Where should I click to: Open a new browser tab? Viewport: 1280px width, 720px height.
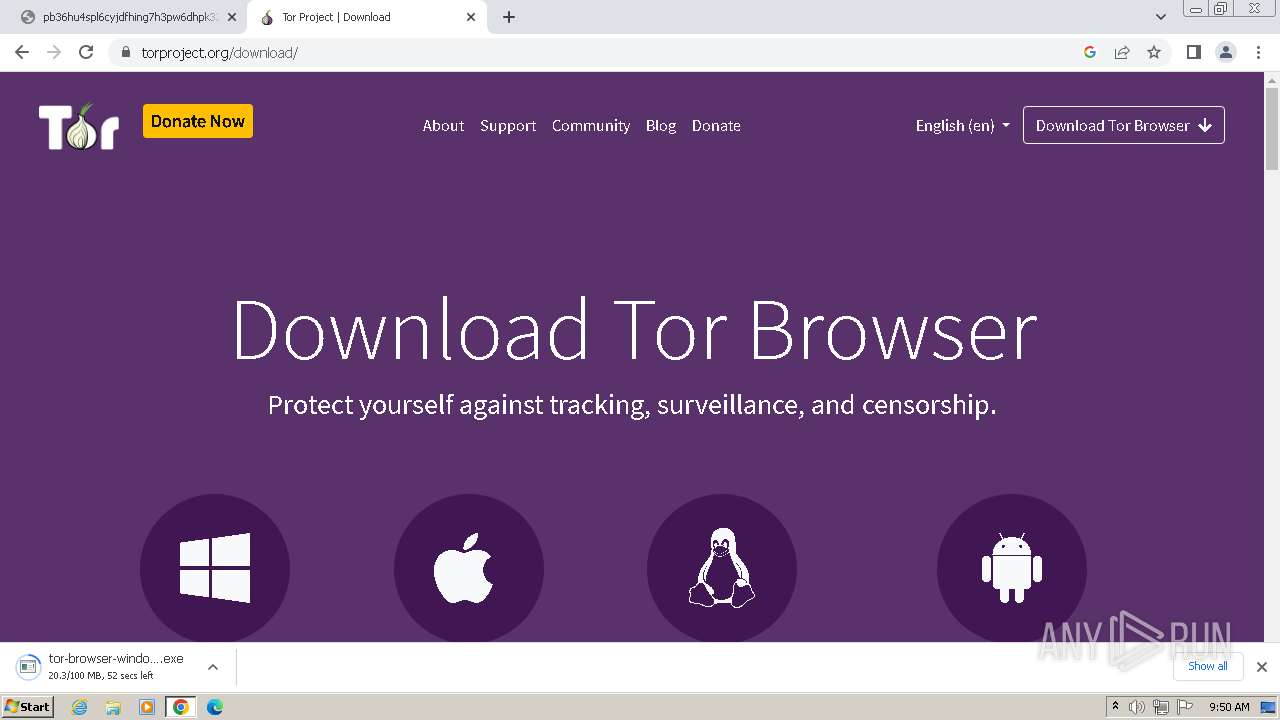pyautogui.click(x=509, y=17)
